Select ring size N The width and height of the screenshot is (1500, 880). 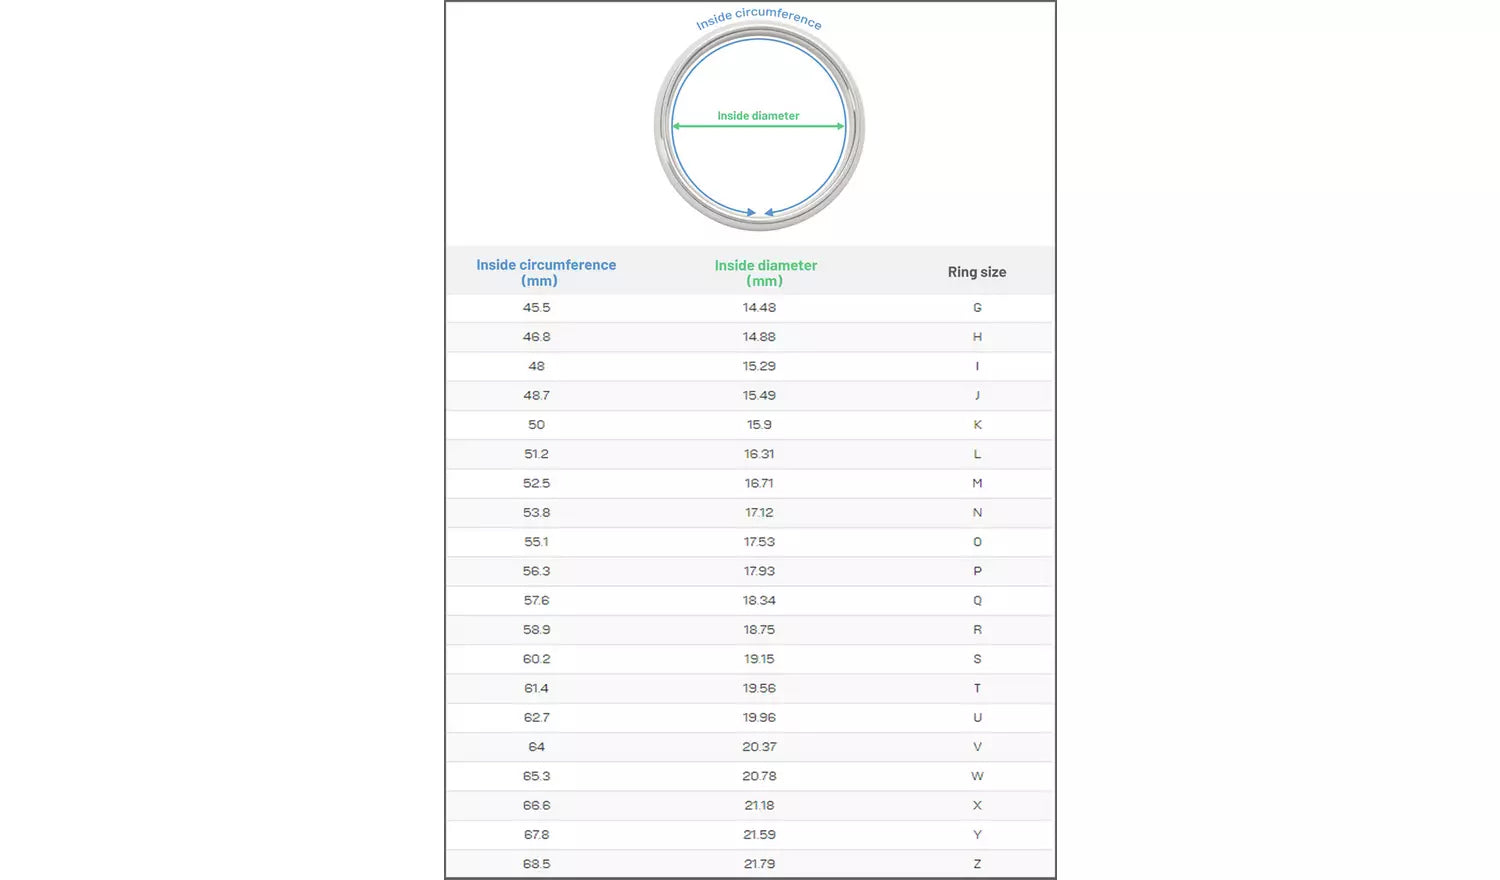click(x=977, y=512)
